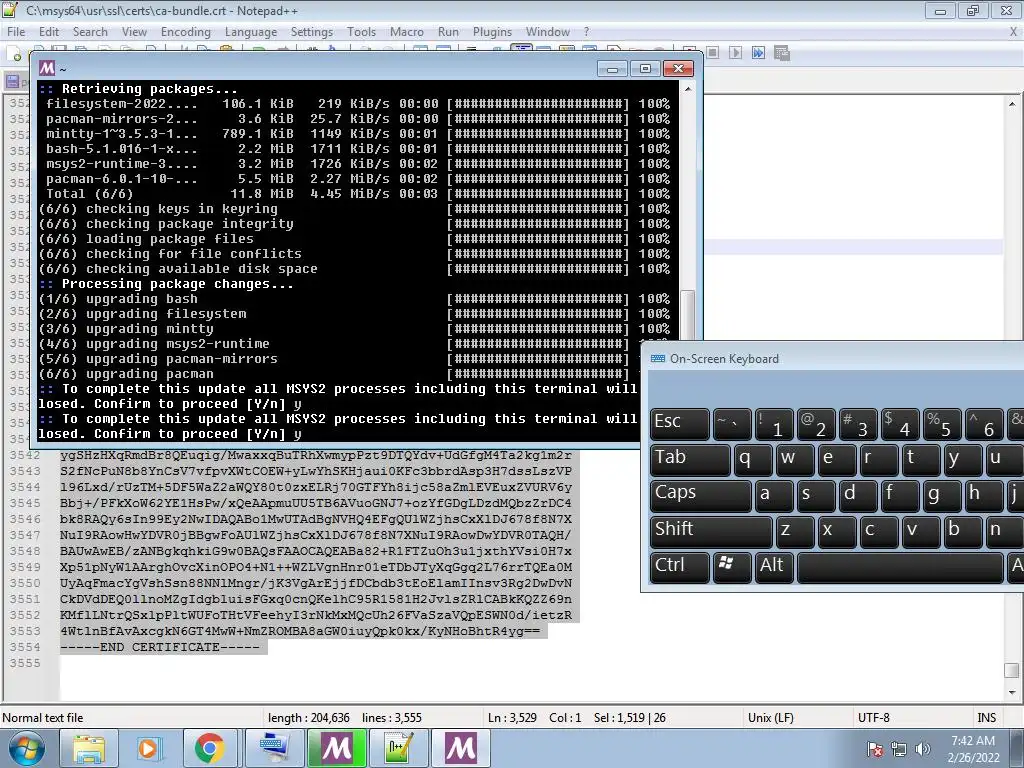Open the Window menu
Viewport: 1024px width, 768px height.
547,31
